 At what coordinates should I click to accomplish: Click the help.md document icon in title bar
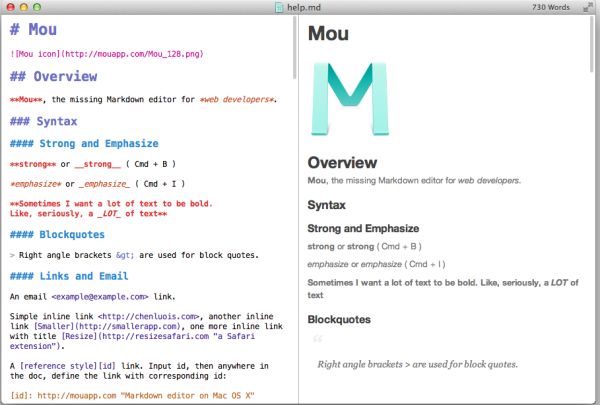279,7
